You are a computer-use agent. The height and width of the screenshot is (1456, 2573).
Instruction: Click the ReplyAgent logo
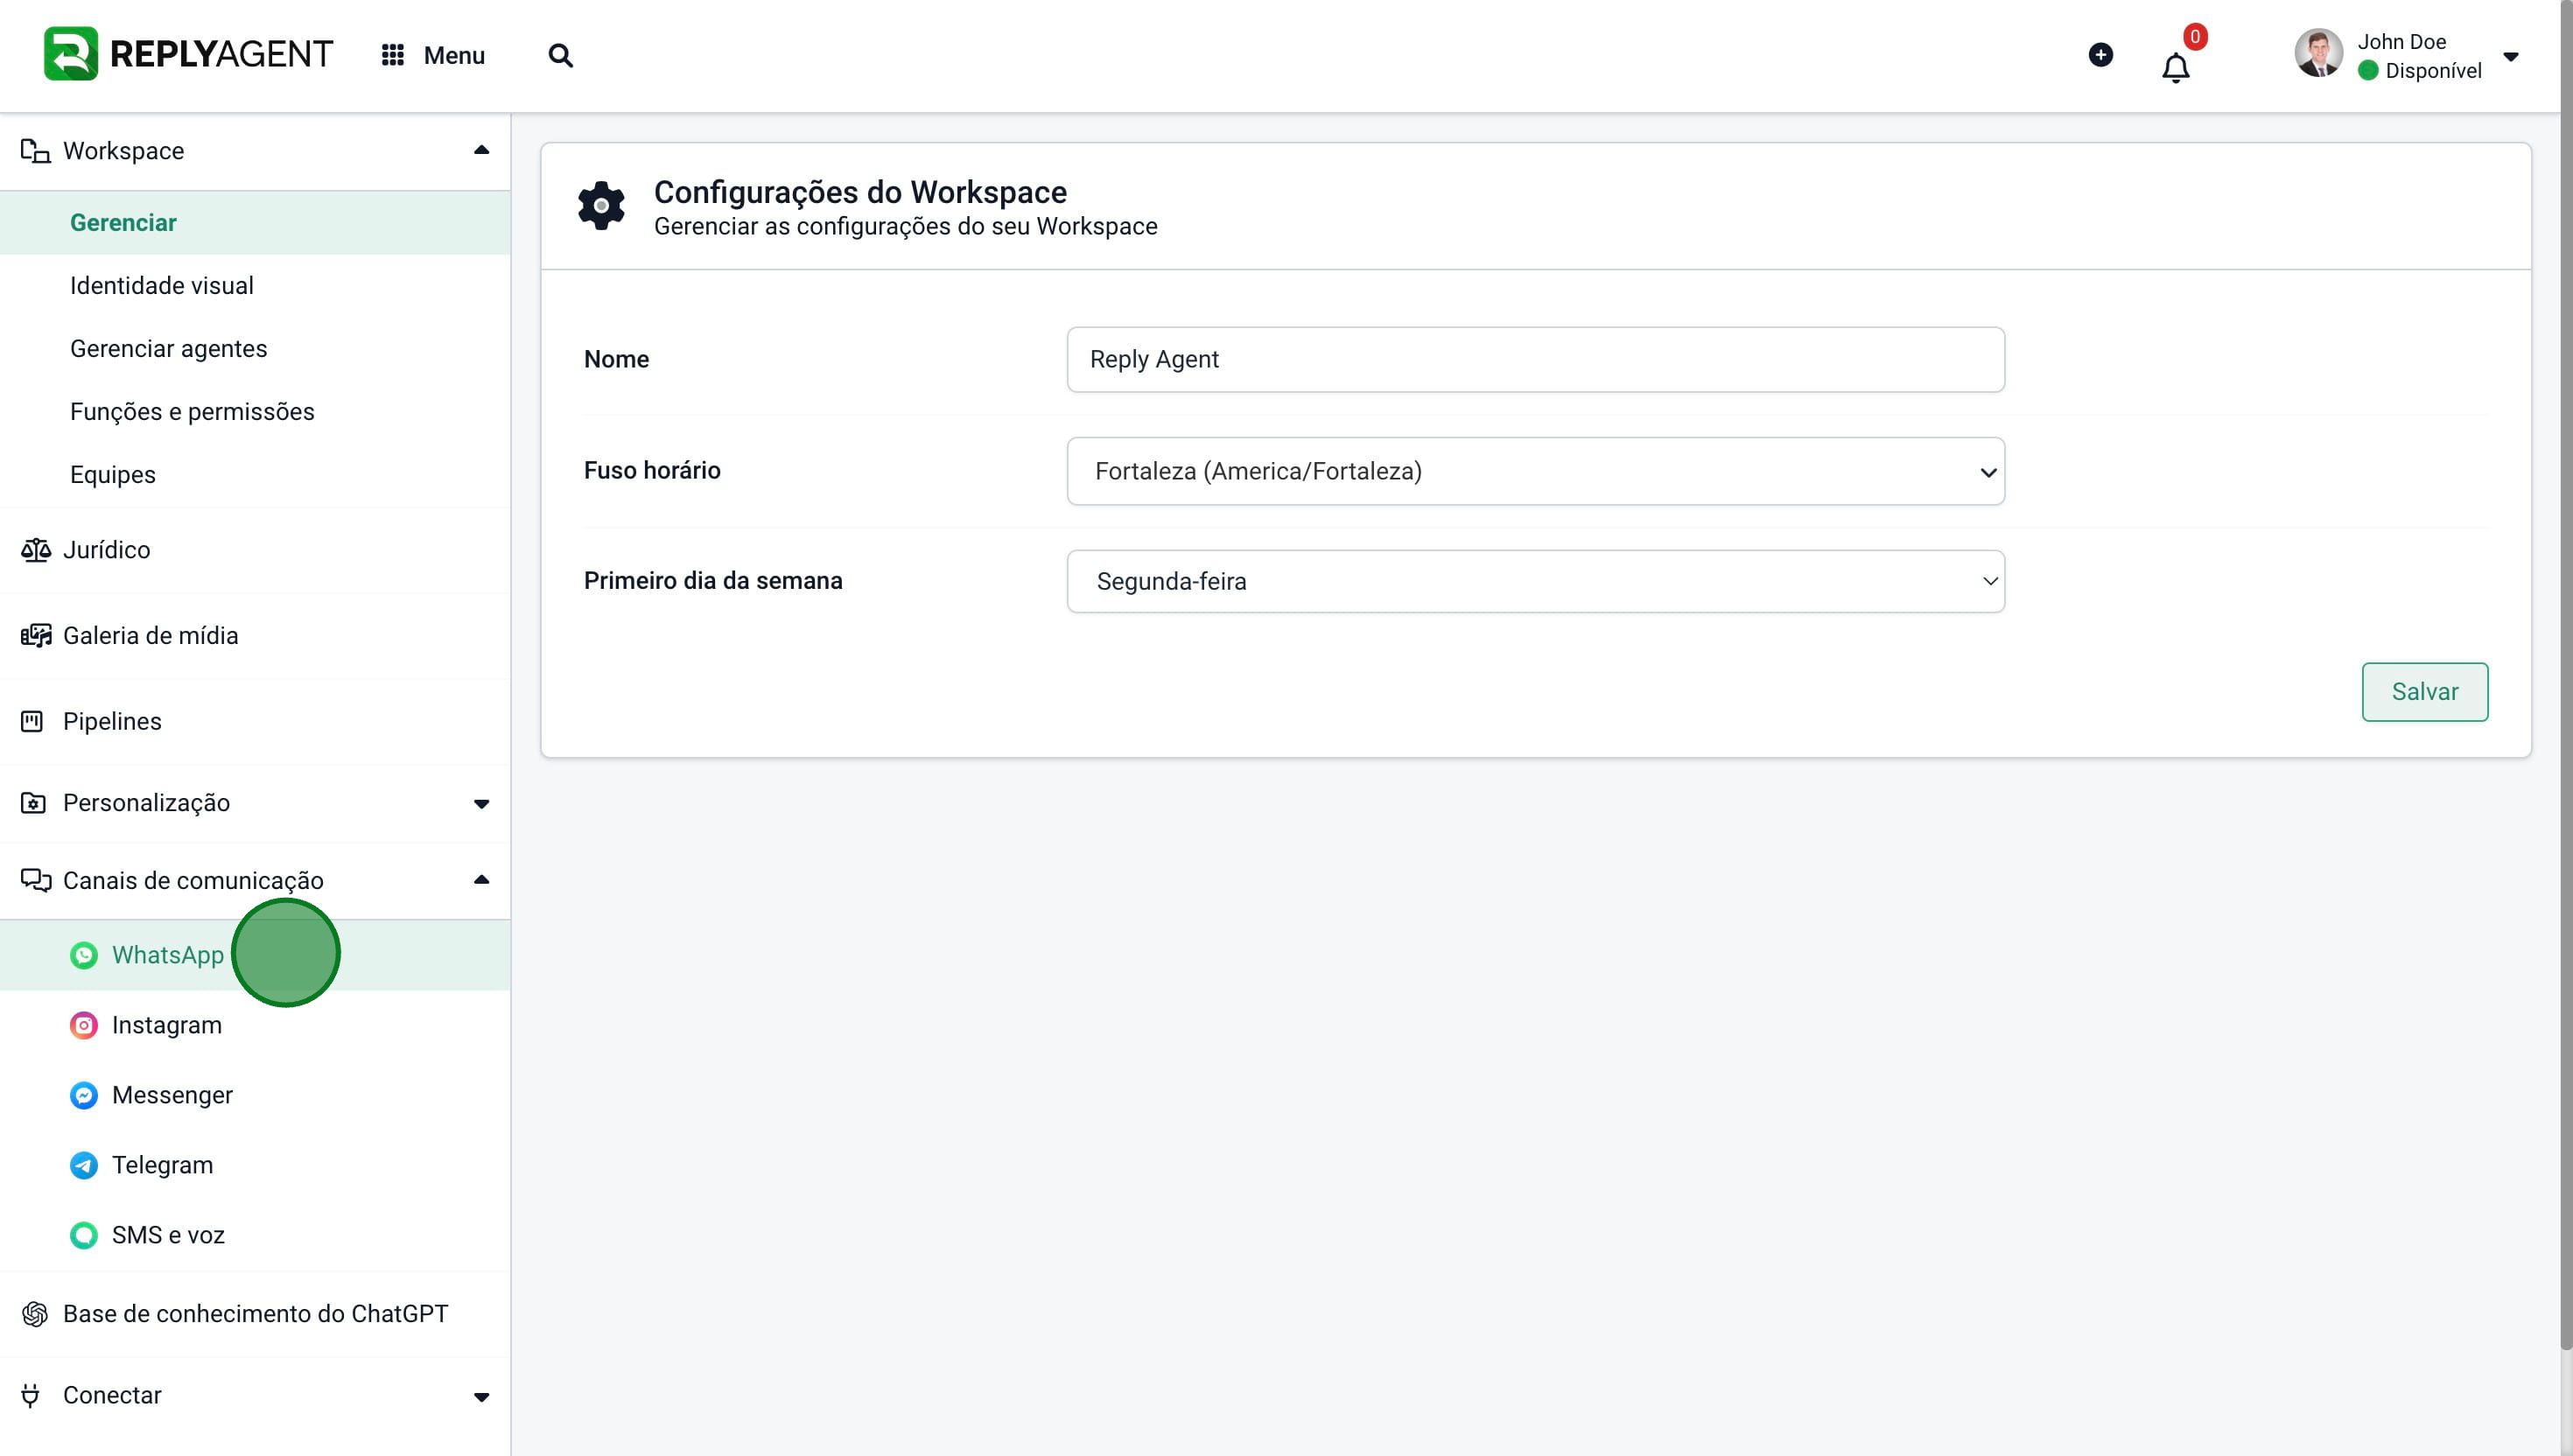point(188,54)
